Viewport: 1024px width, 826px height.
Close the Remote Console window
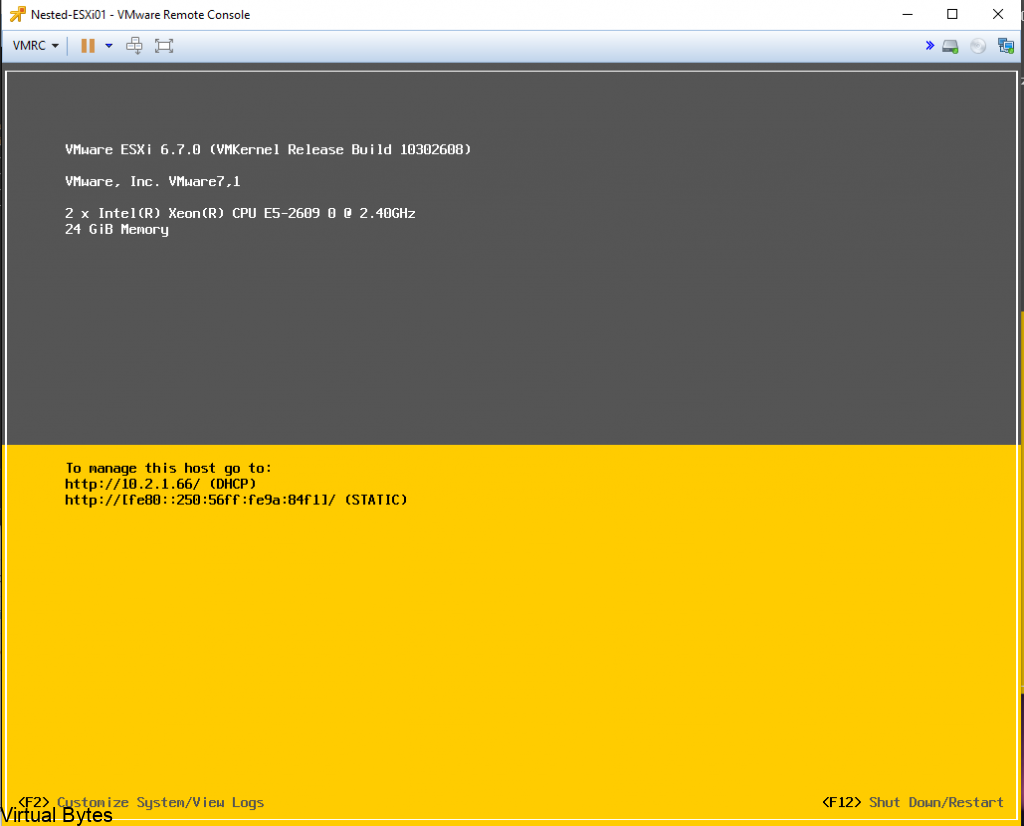(998, 14)
